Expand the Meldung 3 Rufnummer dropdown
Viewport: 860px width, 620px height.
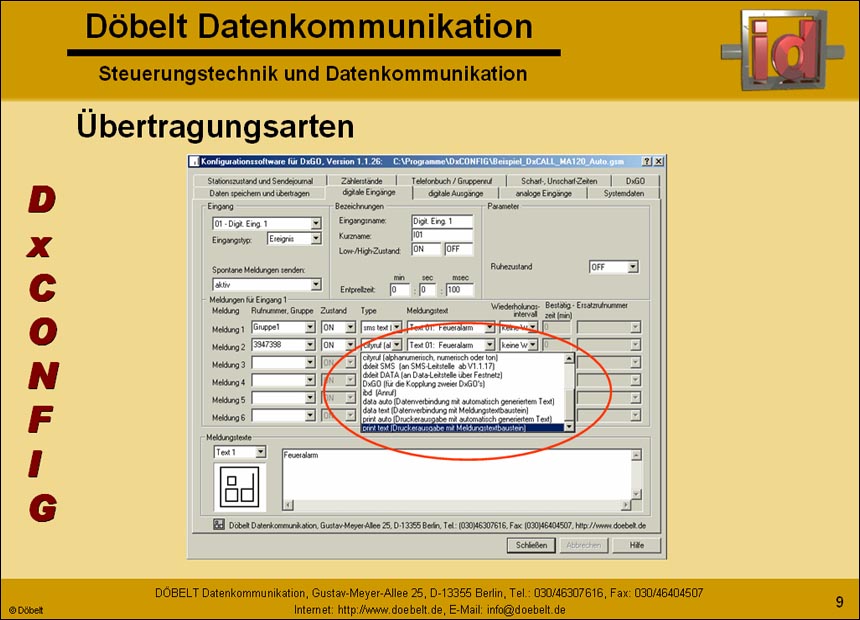click(x=310, y=363)
